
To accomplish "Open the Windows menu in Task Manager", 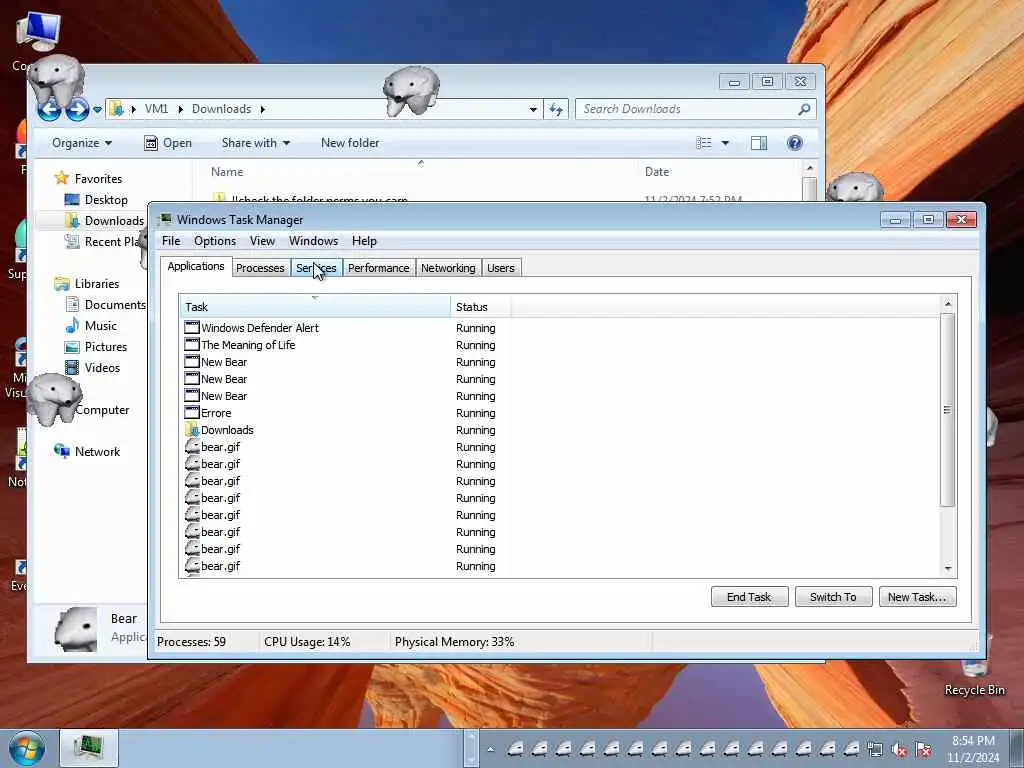I will pyautogui.click(x=313, y=241).
